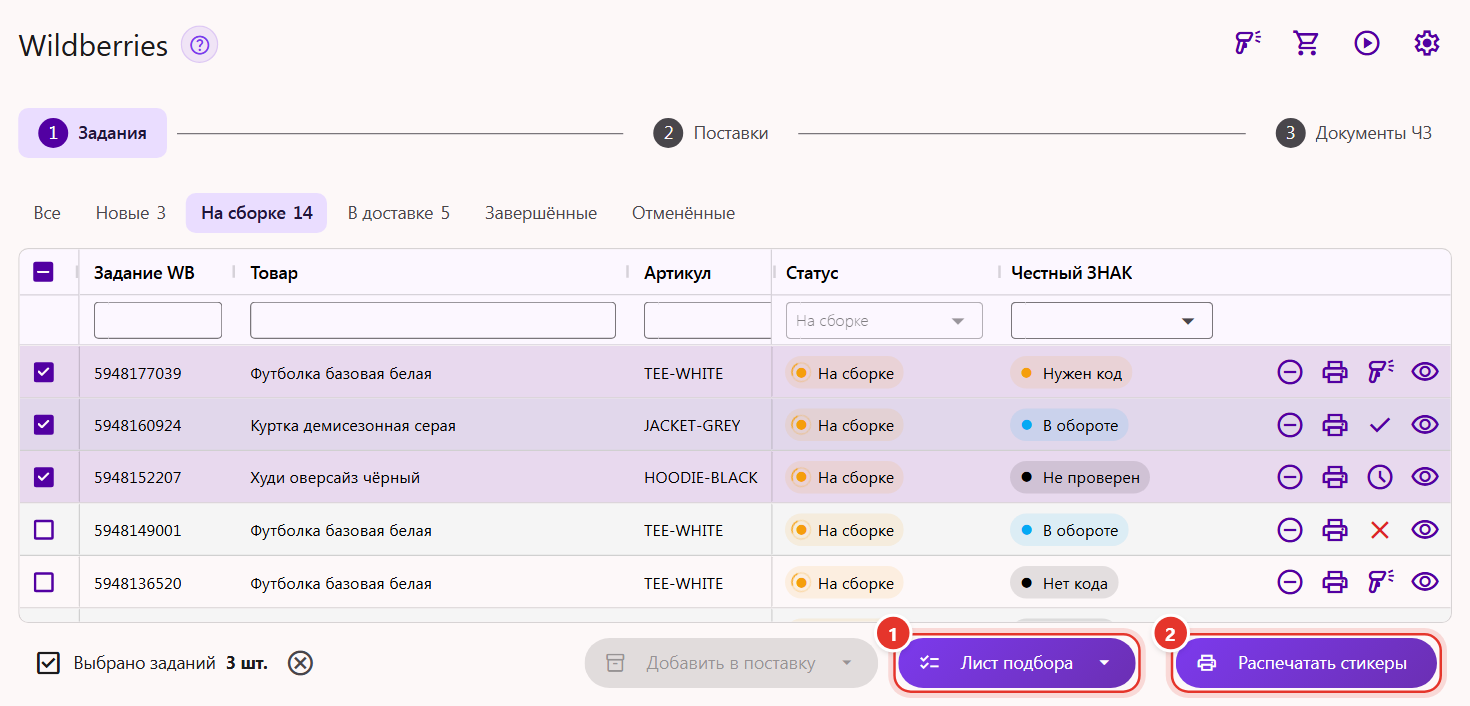Scan code for task 5948136520

1380,582
